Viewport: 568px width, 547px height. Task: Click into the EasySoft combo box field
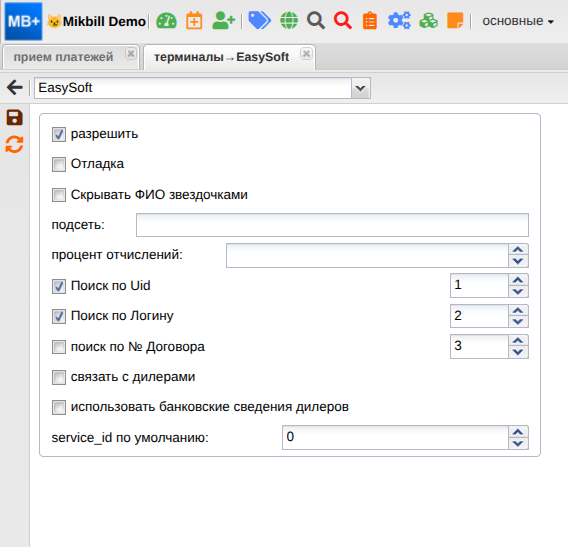[x=193, y=88]
